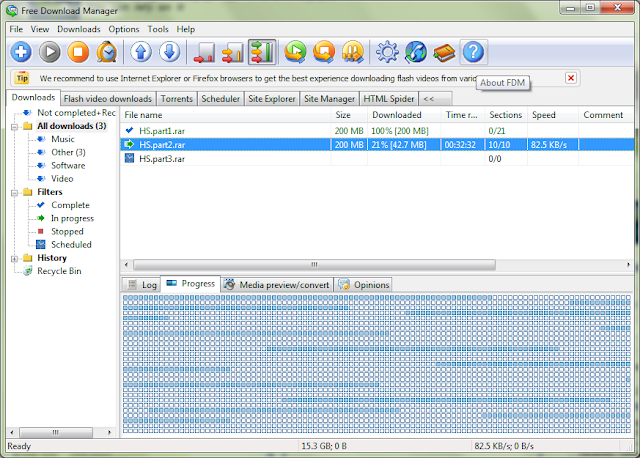640x458 pixels.
Task: Select the Downloads tab
Action: click(x=33, y=98)
